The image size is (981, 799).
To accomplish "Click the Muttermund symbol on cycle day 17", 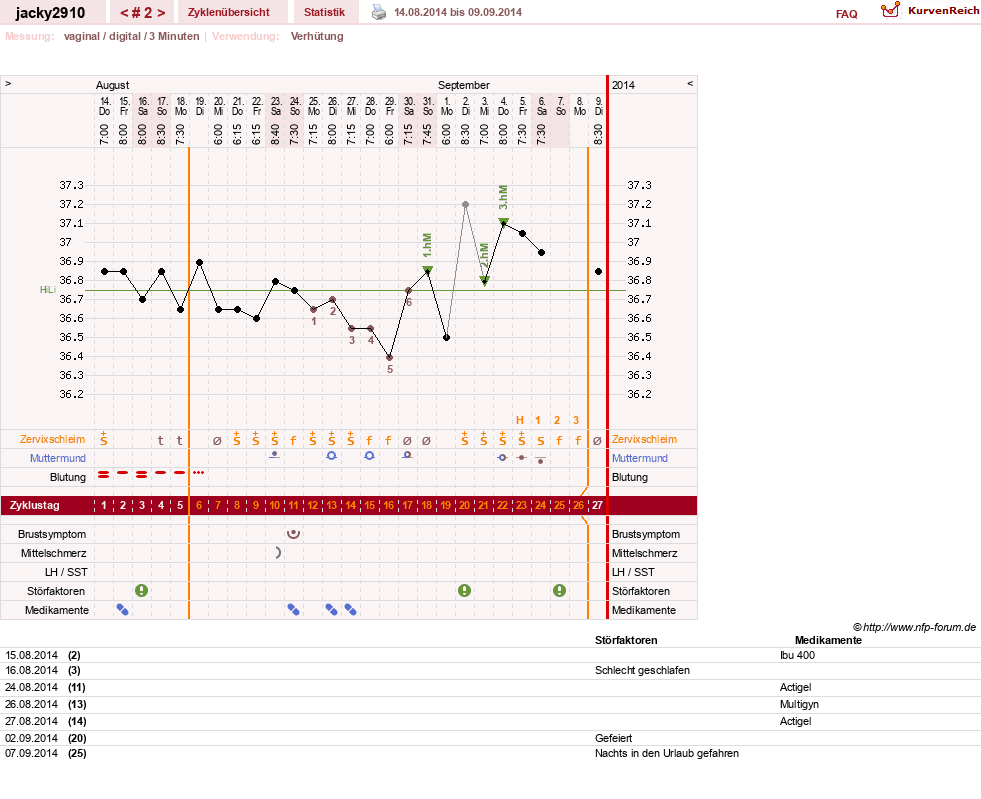I will tap(407, 455).
